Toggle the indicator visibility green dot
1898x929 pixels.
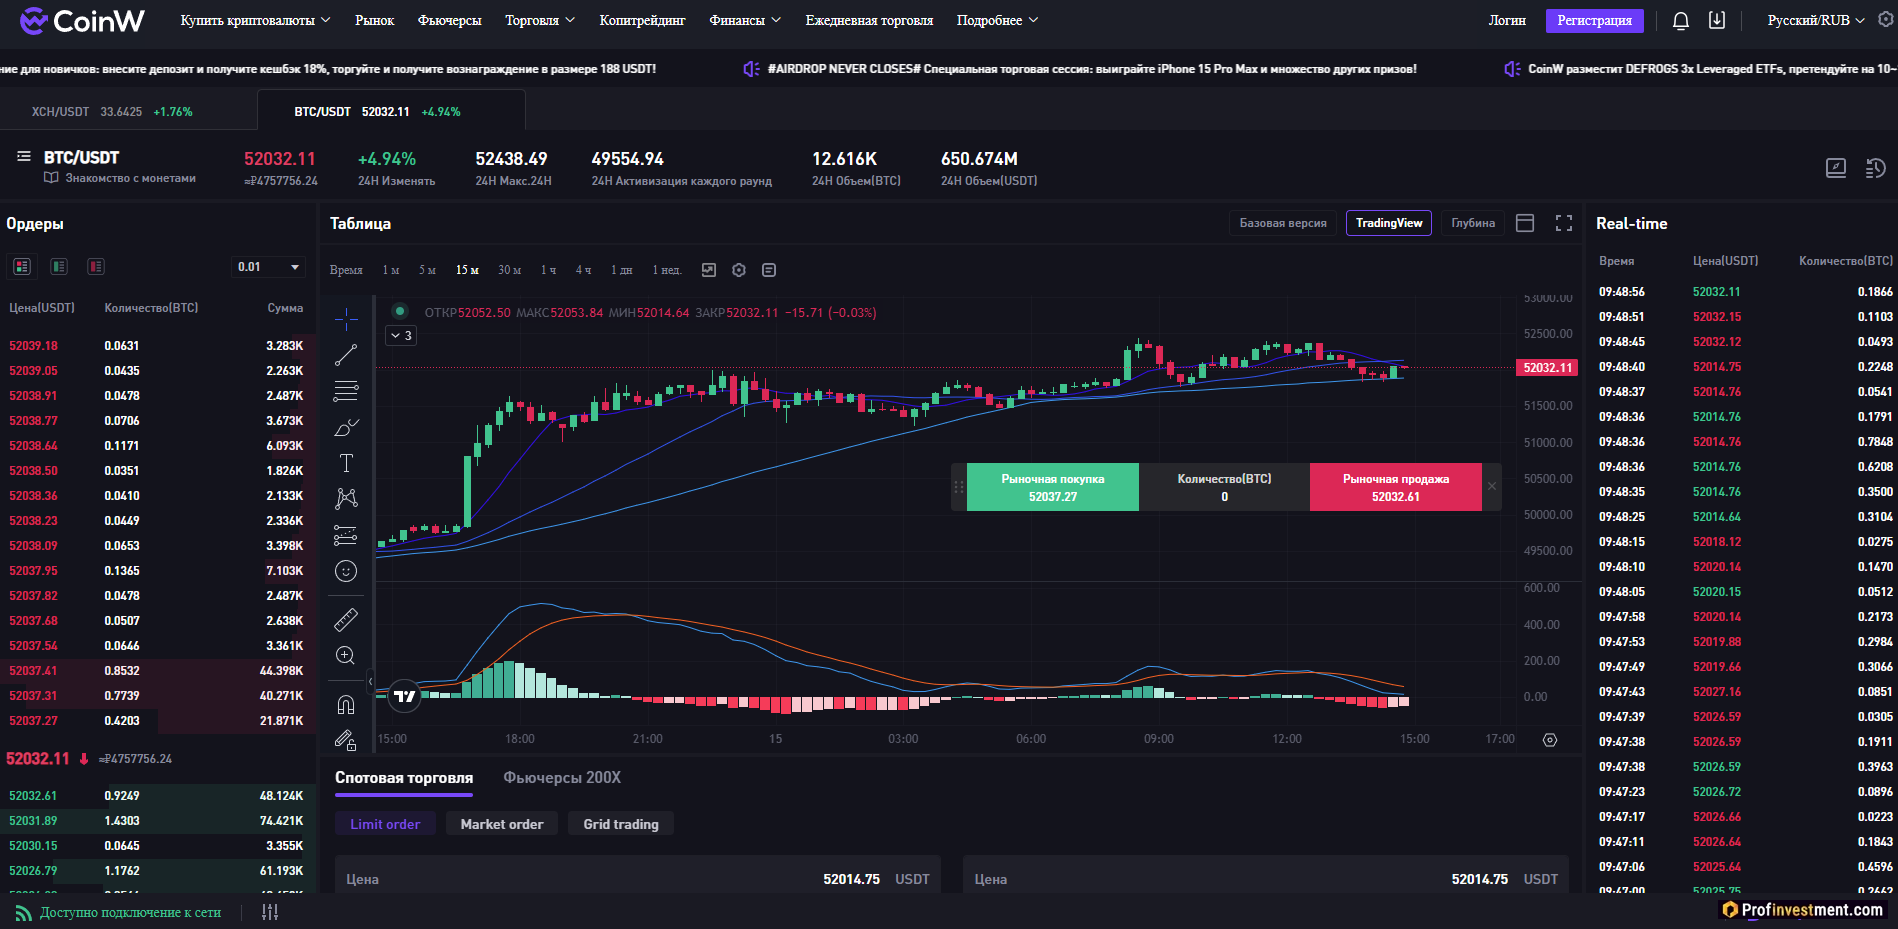tap(400, 311)
